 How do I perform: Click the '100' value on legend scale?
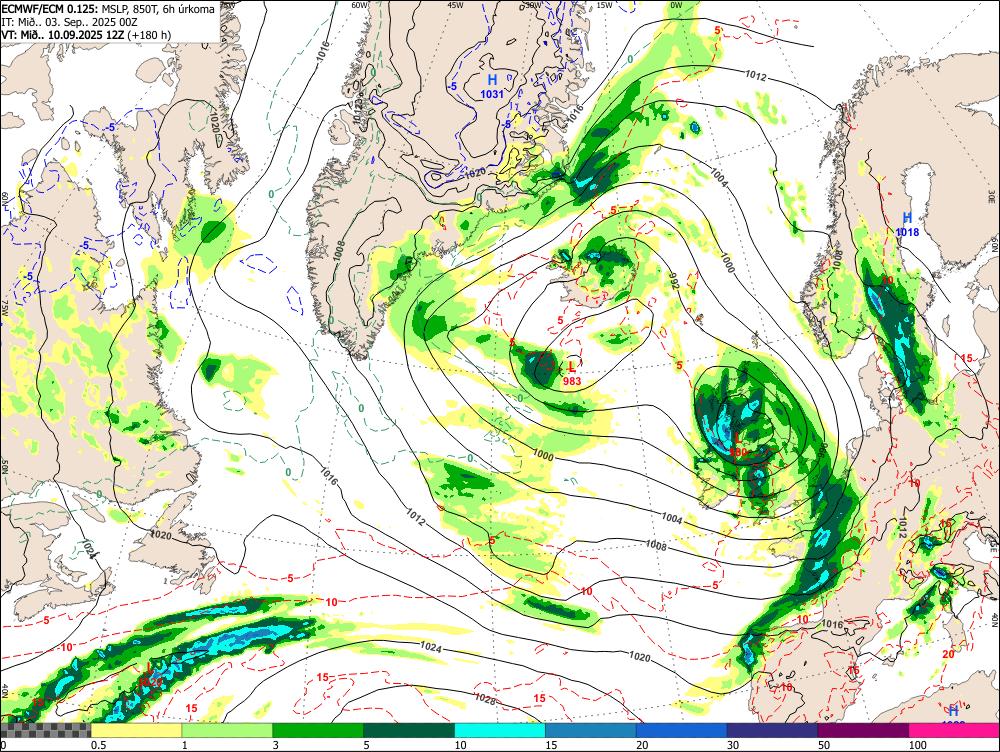click(918, 745)
